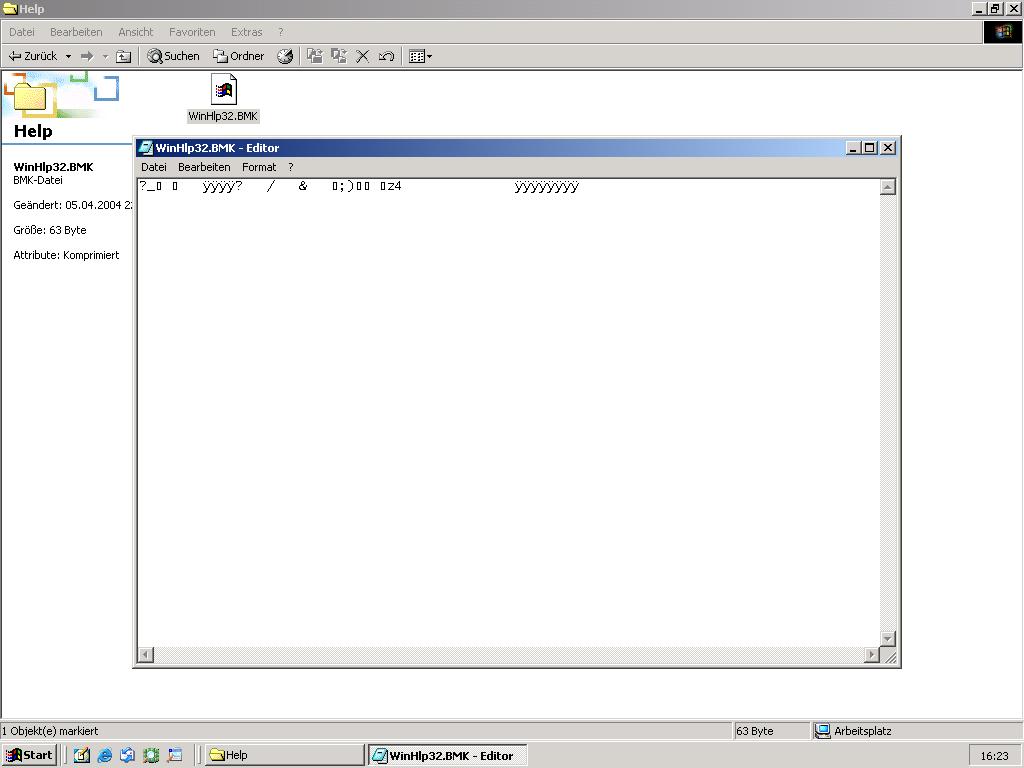Click the Up one folder level icon
1024x768 pixels.
pyautogui.click(x=124, y=57)
